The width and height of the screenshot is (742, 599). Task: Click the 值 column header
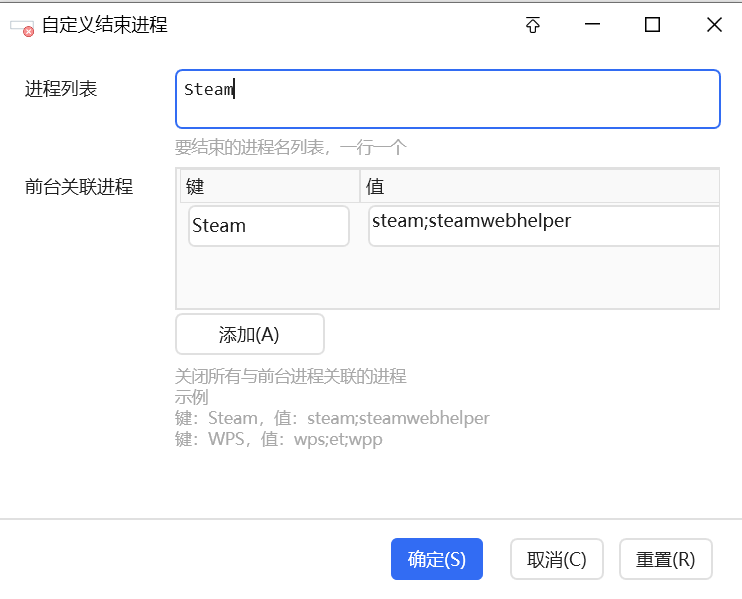click(540, 186)
